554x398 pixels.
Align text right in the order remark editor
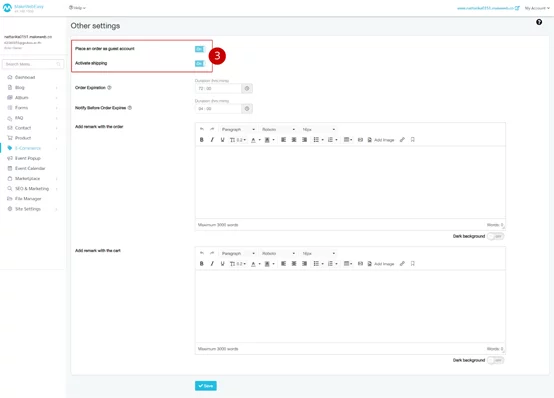coord(304,140)
